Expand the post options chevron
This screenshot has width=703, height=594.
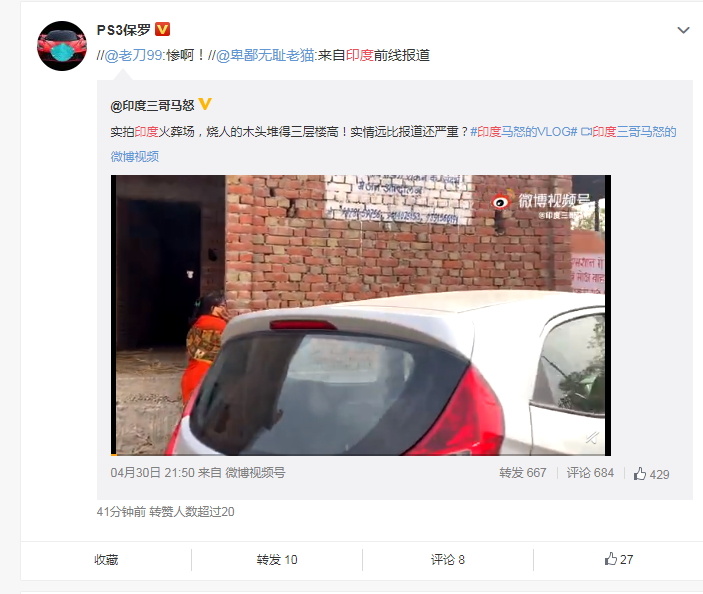click(x=683, y=30)
